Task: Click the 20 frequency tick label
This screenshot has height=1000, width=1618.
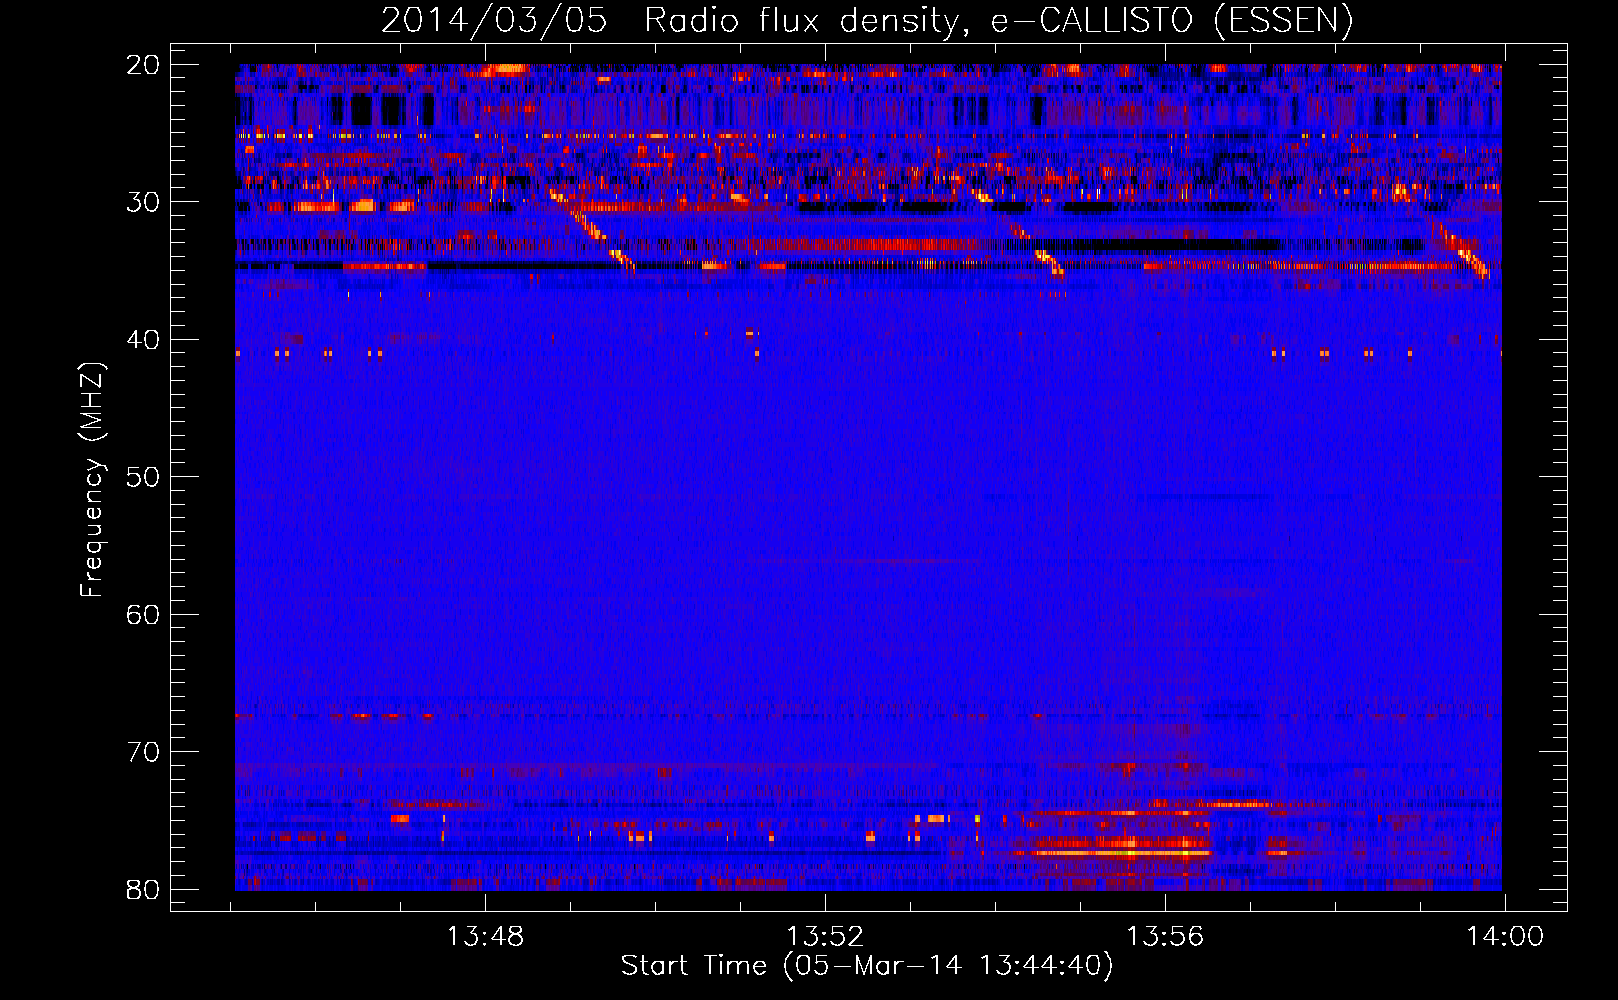Action: 143,65
